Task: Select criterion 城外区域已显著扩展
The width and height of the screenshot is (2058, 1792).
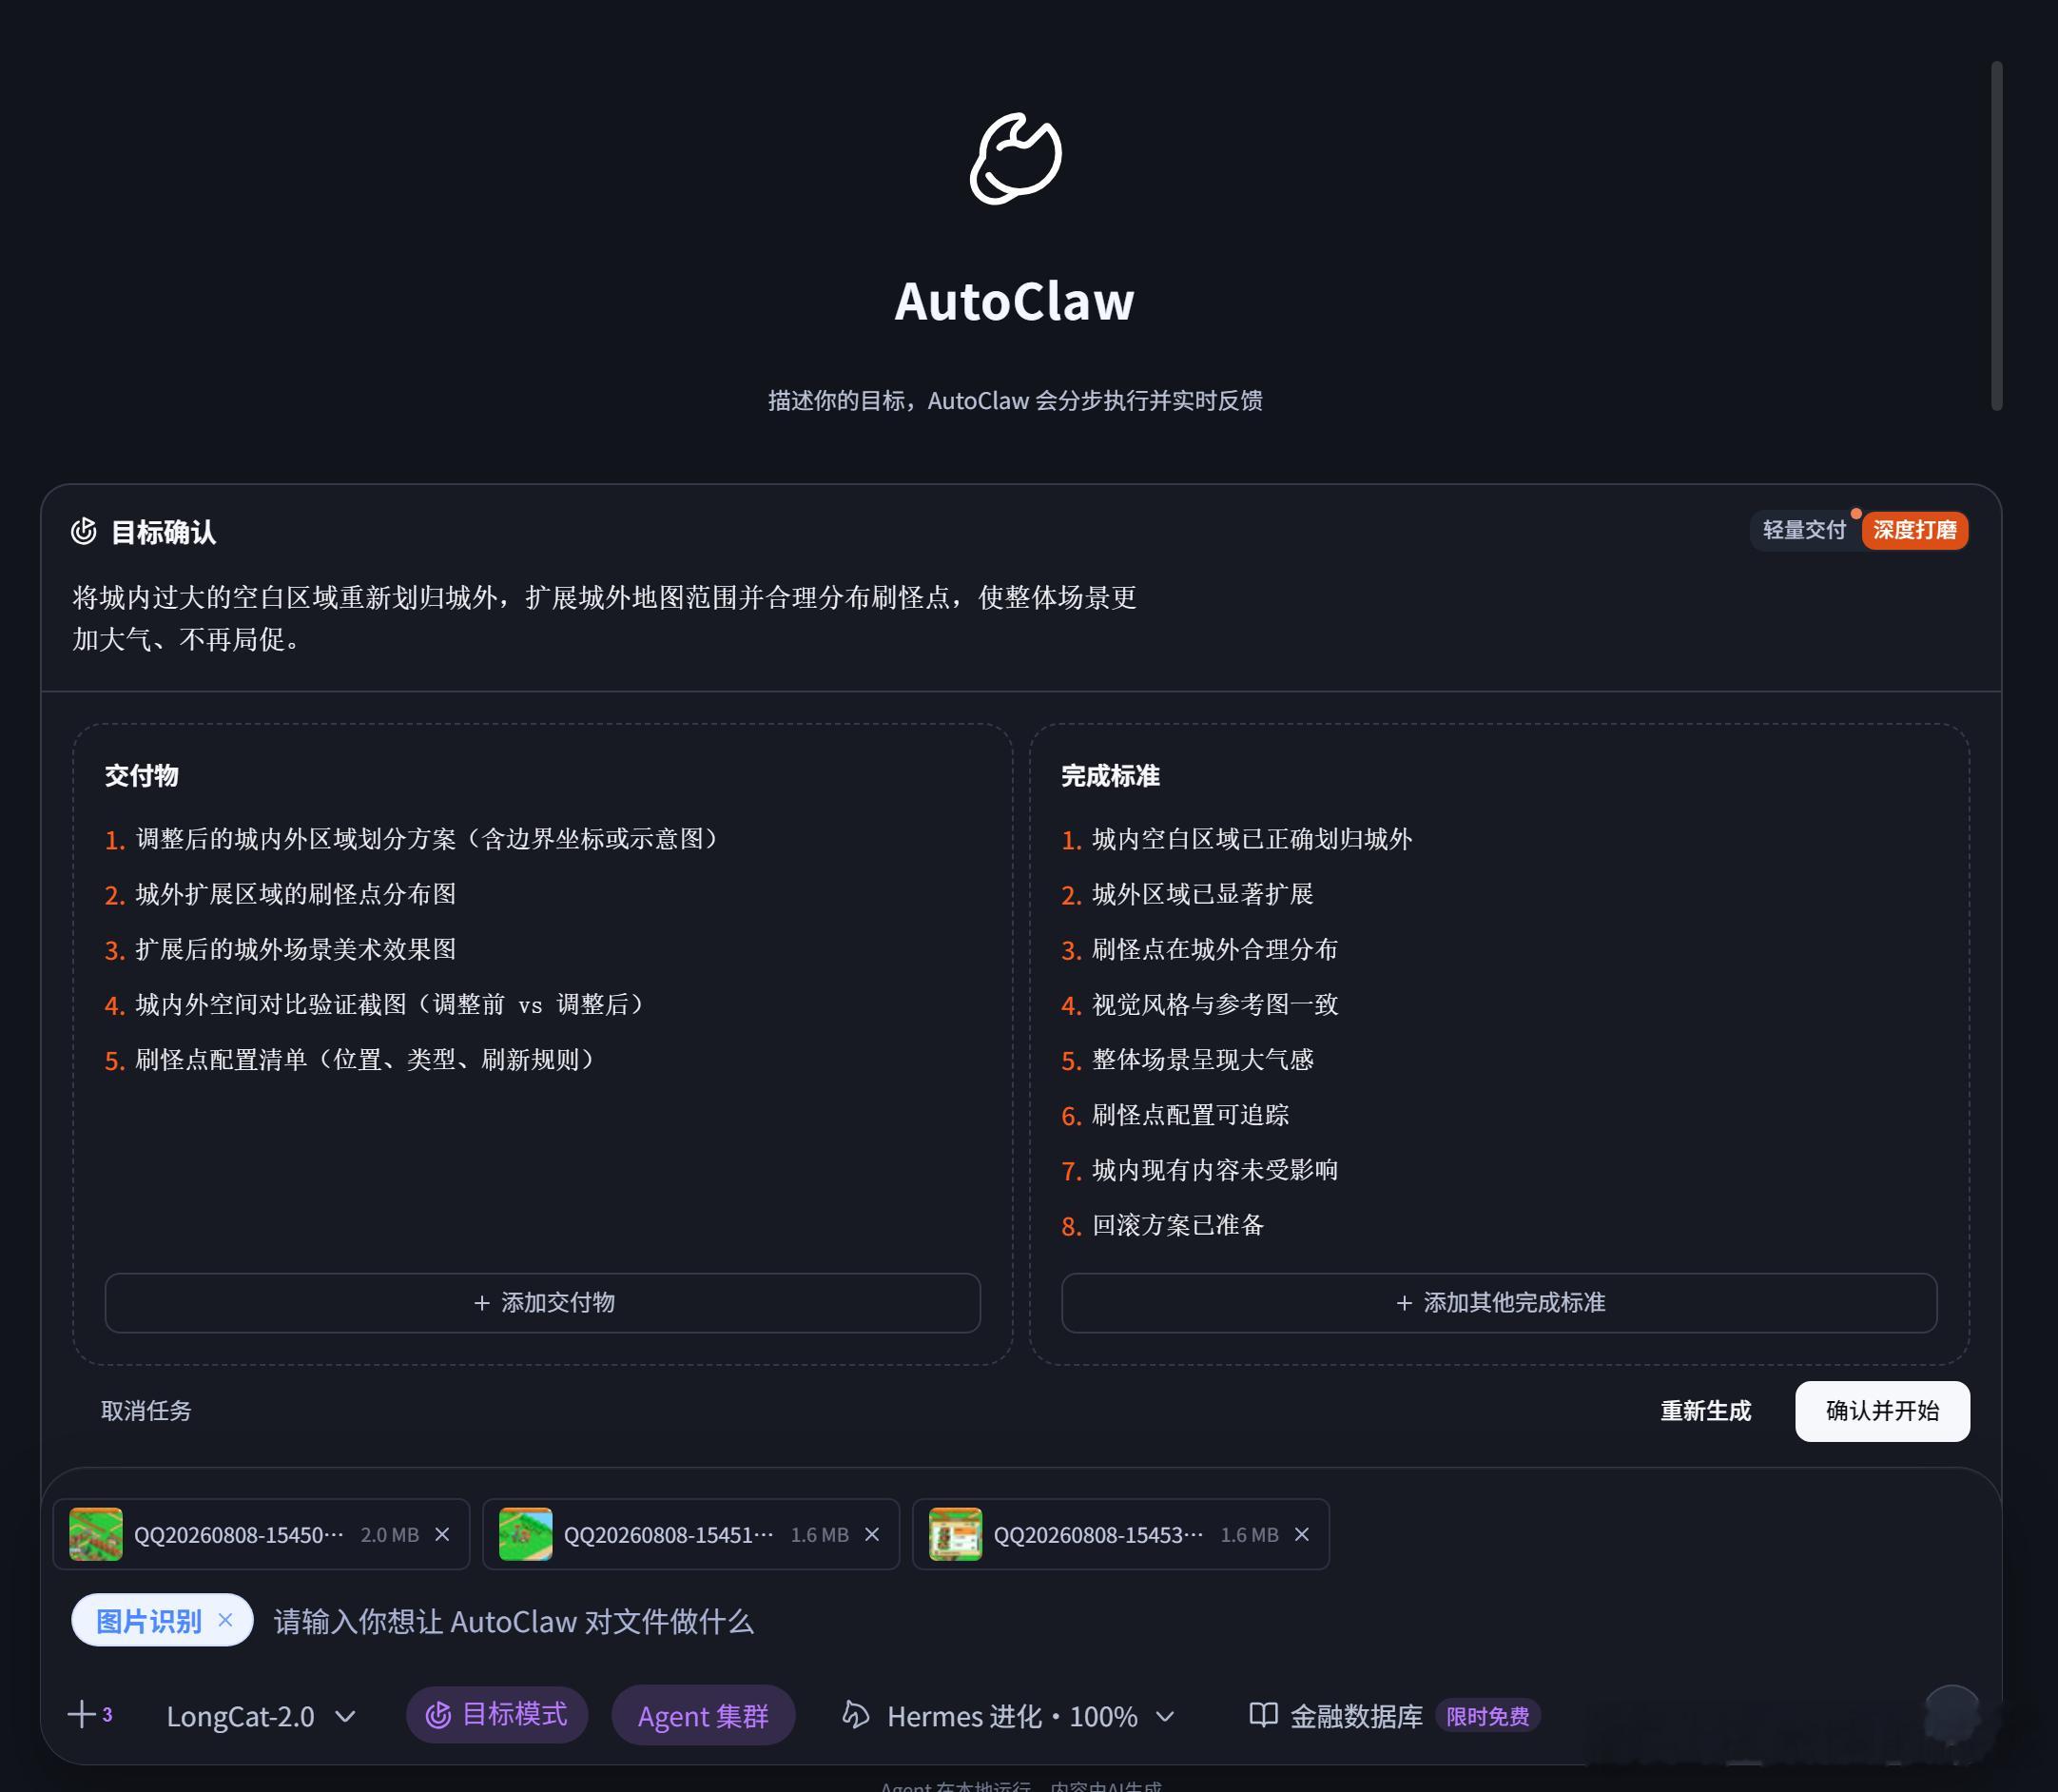Action: click(x=1203, y=894)
